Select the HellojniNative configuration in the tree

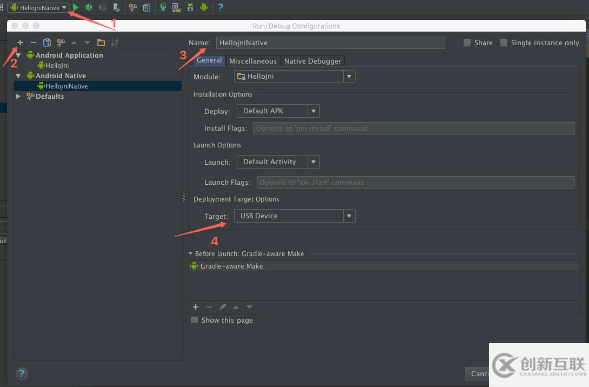click(x=98, y=86)
